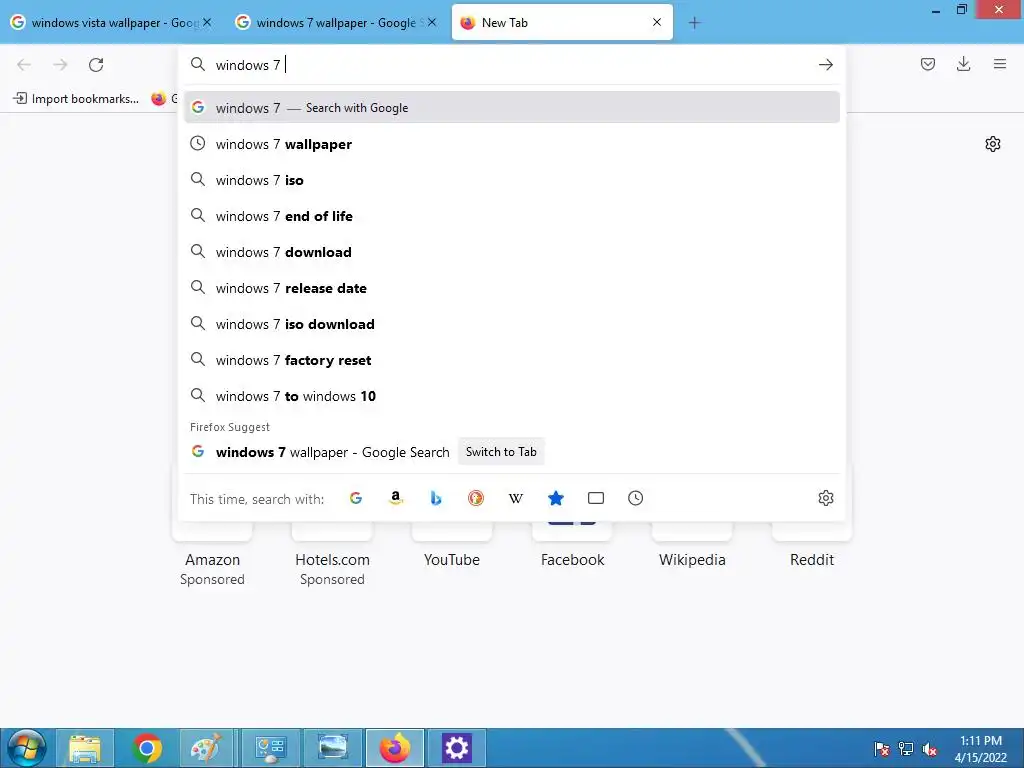Open search settings gear in dropdown

(x=825, y=498)
